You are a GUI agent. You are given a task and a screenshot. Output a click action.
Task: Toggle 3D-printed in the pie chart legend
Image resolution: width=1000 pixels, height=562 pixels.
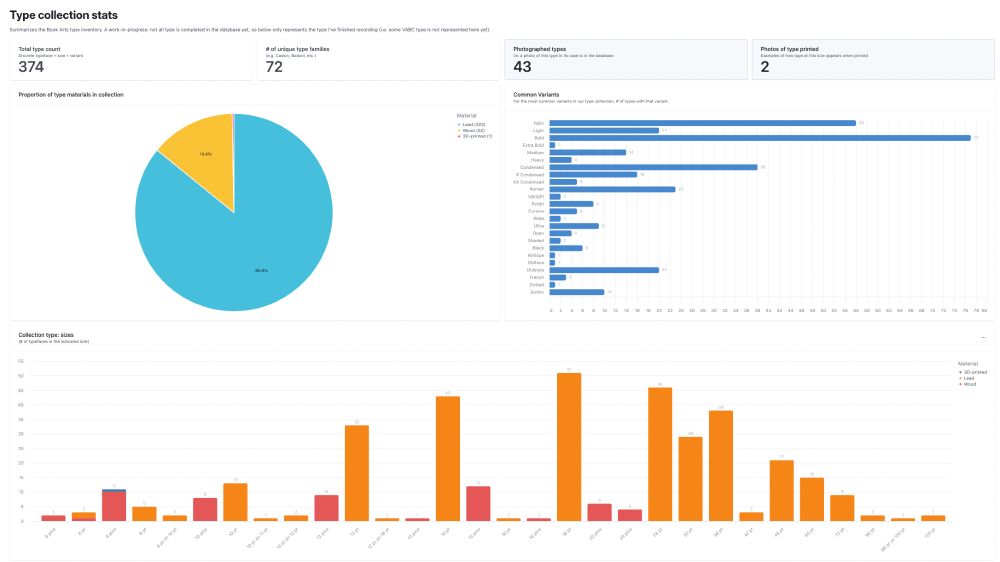click(474, 136)
